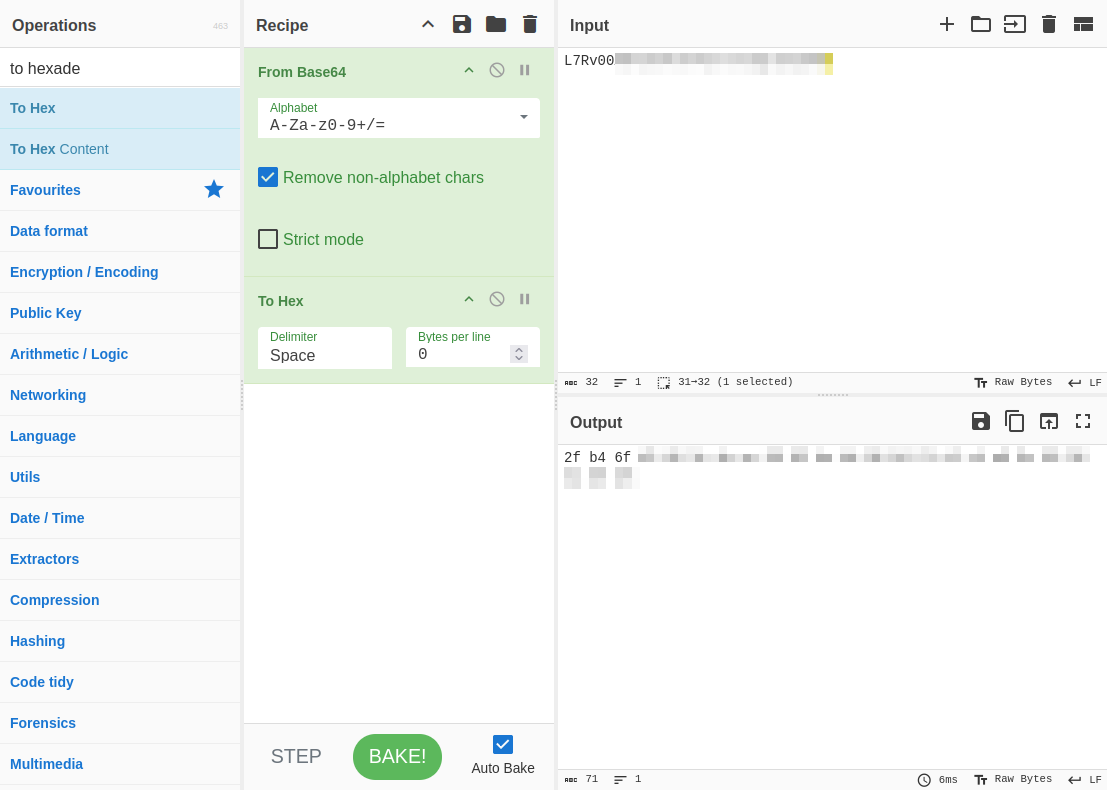The height and width of the screenshot is (790, 1107).
Task: Open the To Hex Delimiter dropdown
Action: pyautogui.click(x=324, y=348)
